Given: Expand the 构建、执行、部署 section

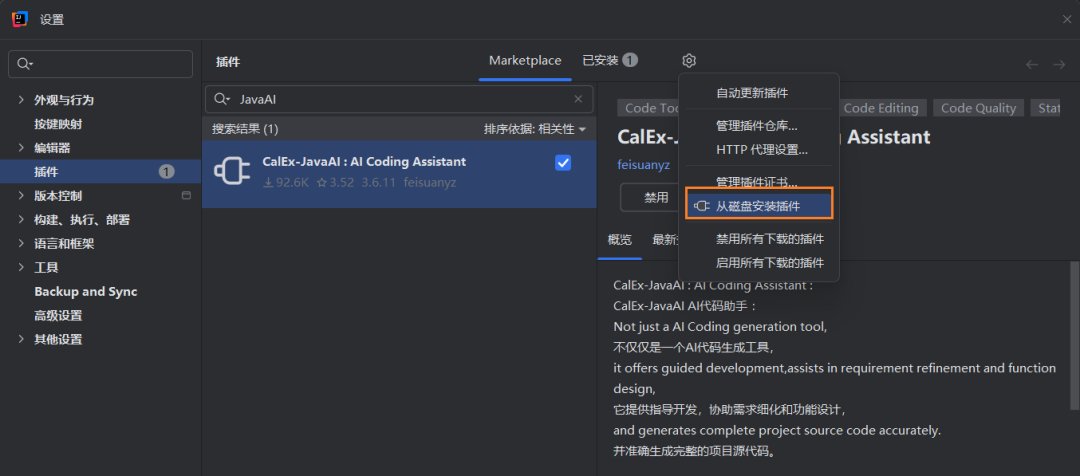Looking at the screenshot, I should (21, 220).
